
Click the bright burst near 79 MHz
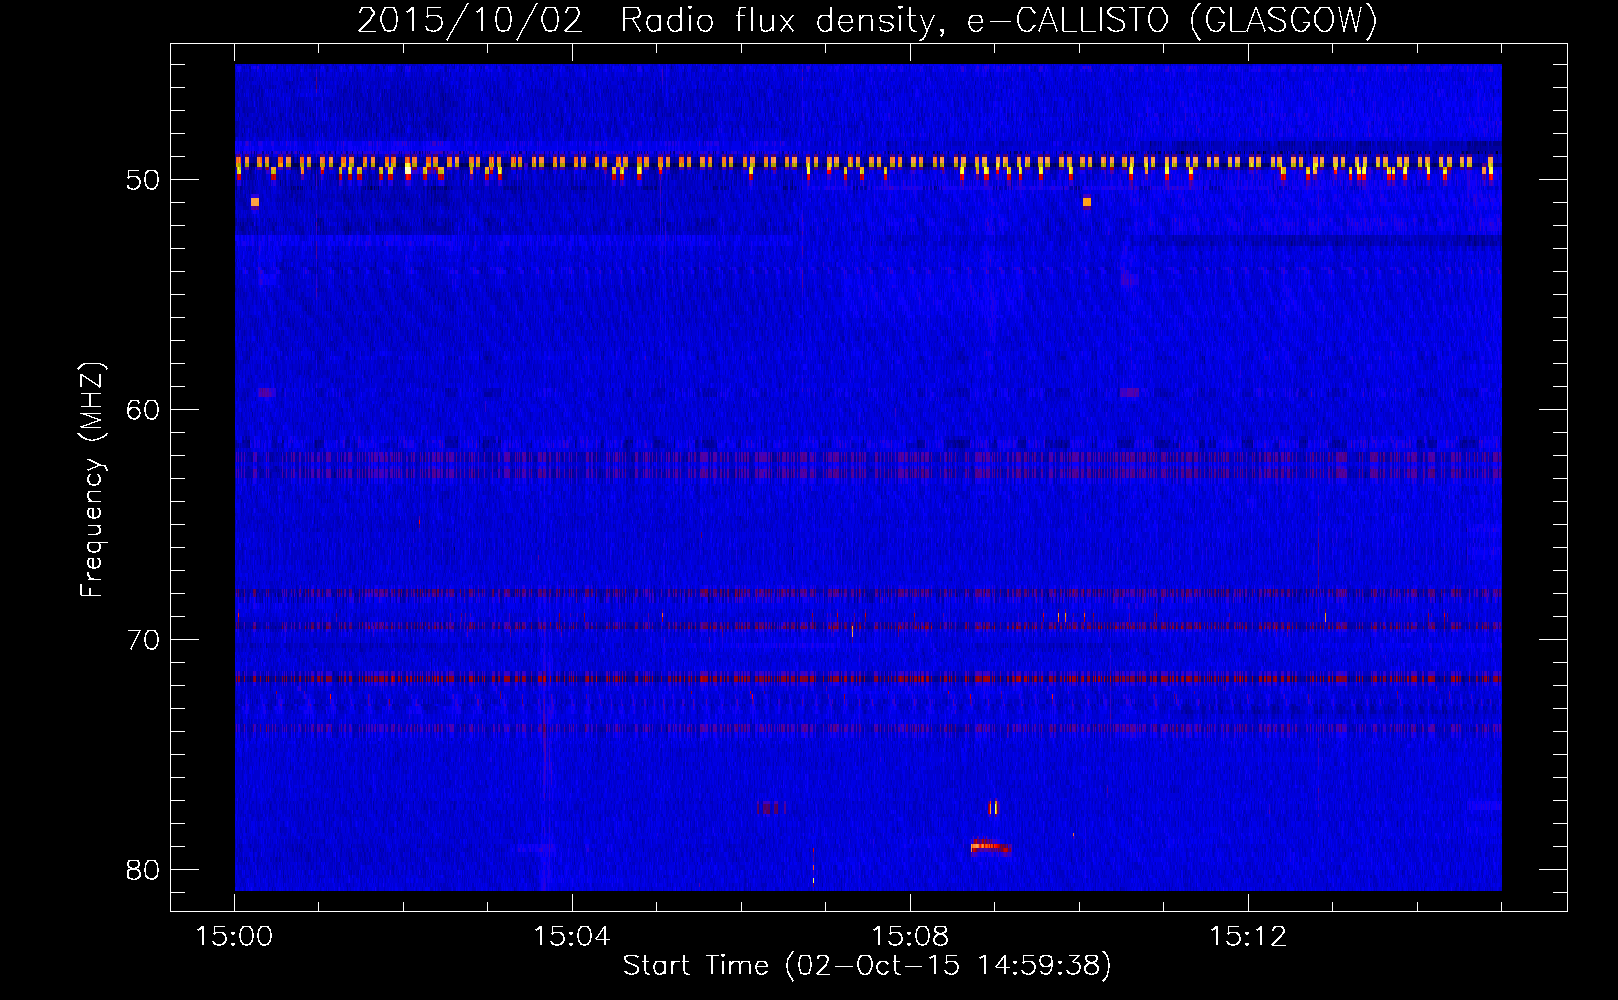990,847
